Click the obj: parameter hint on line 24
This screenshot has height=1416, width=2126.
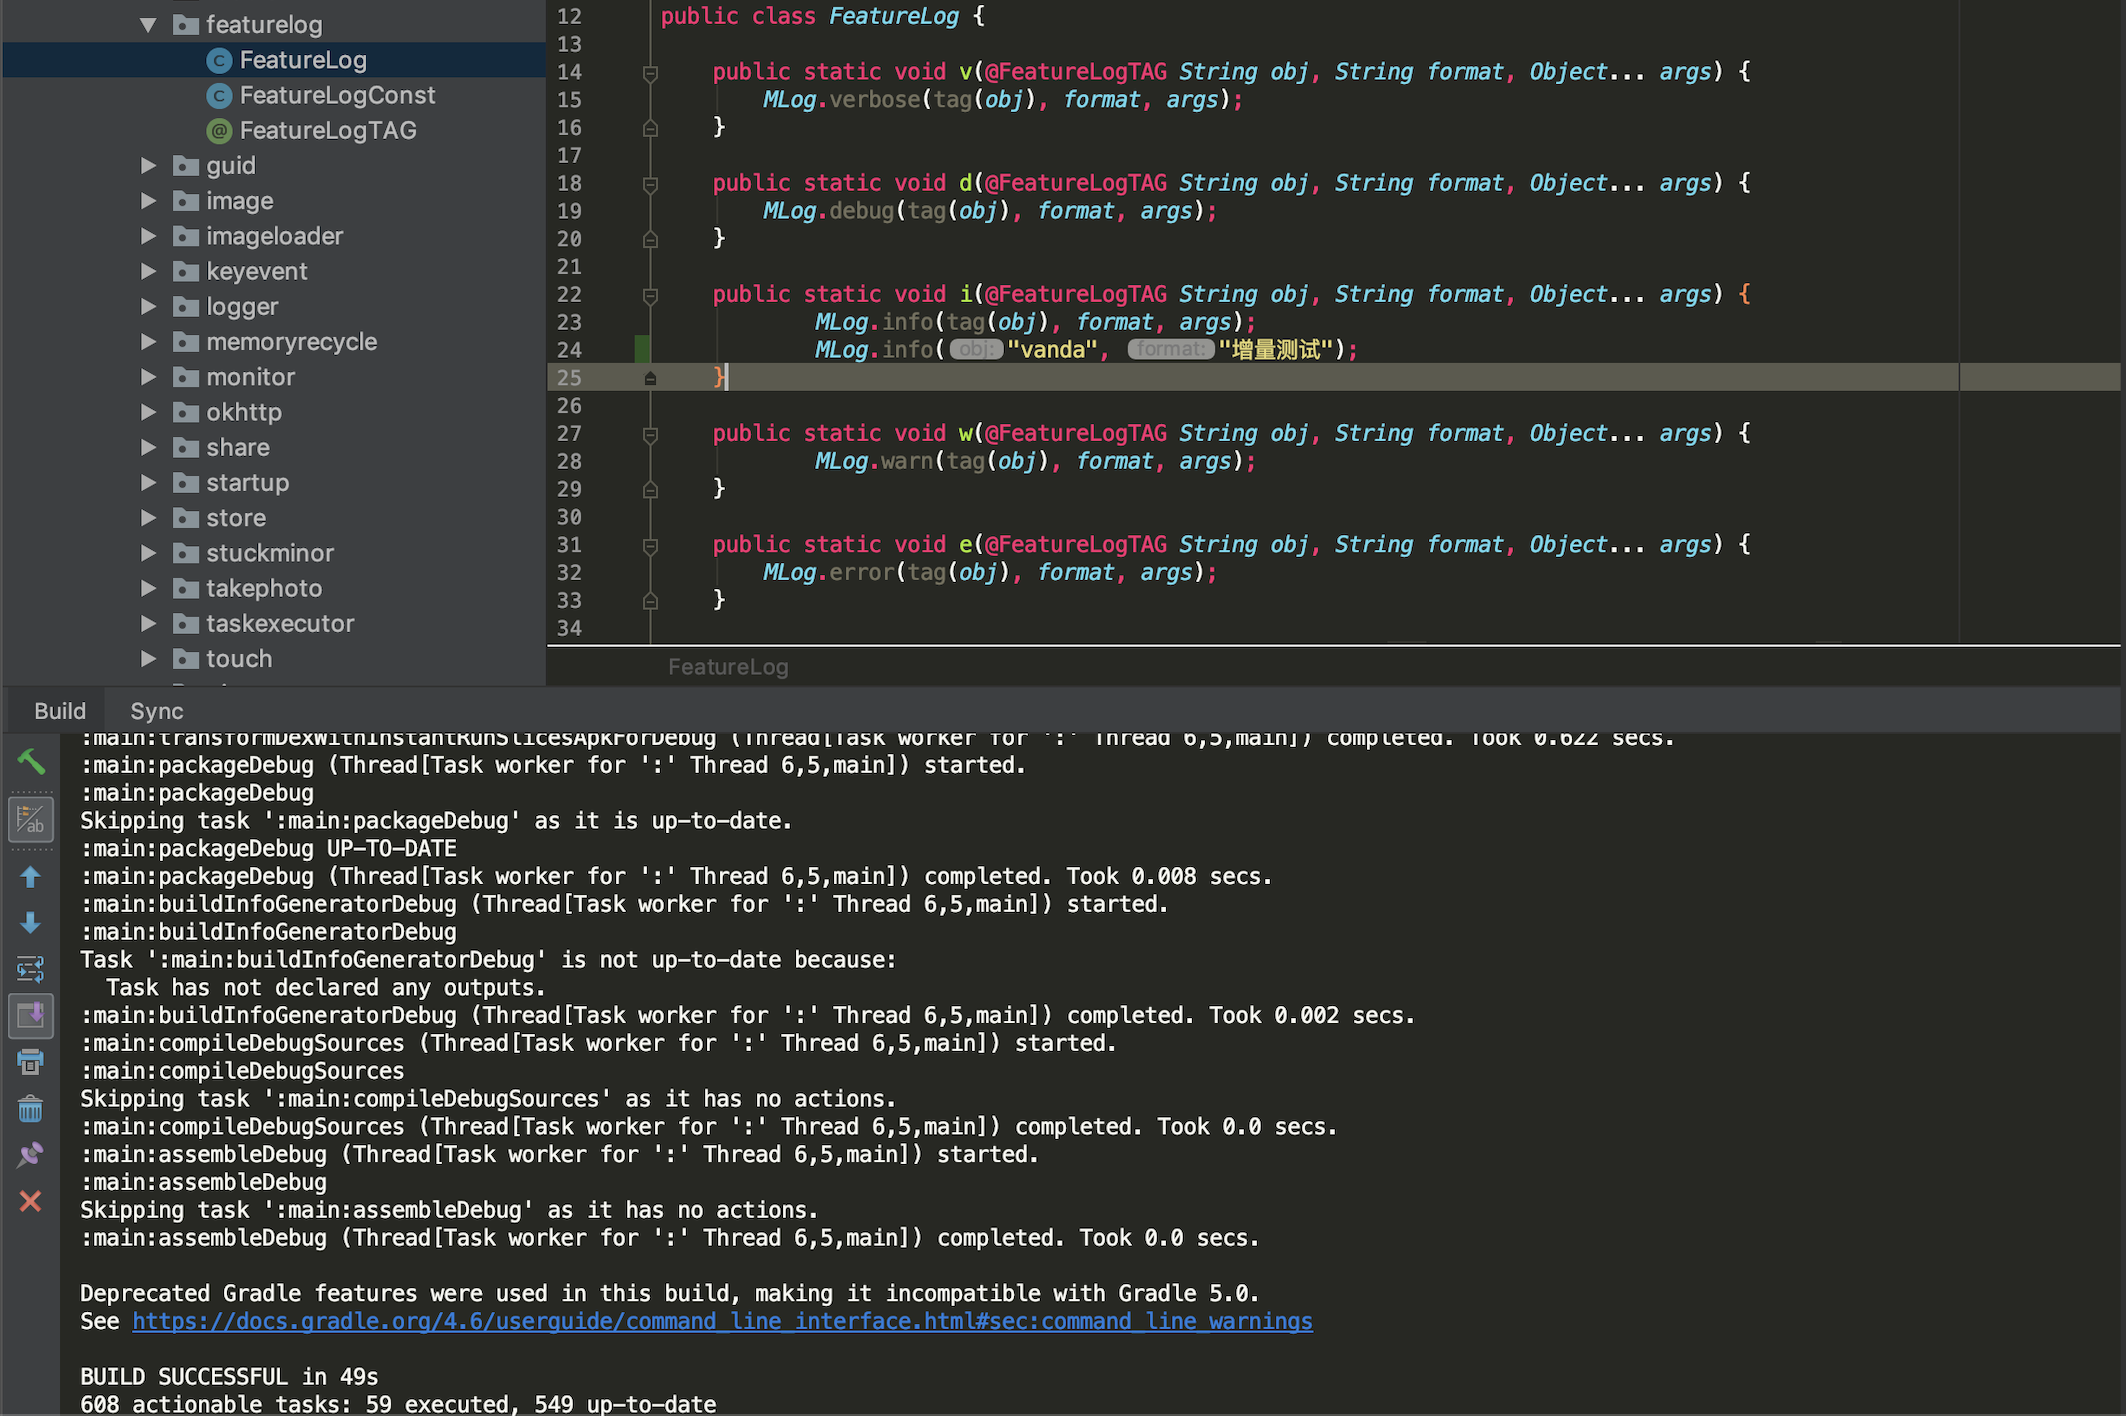tap(975, 349)
